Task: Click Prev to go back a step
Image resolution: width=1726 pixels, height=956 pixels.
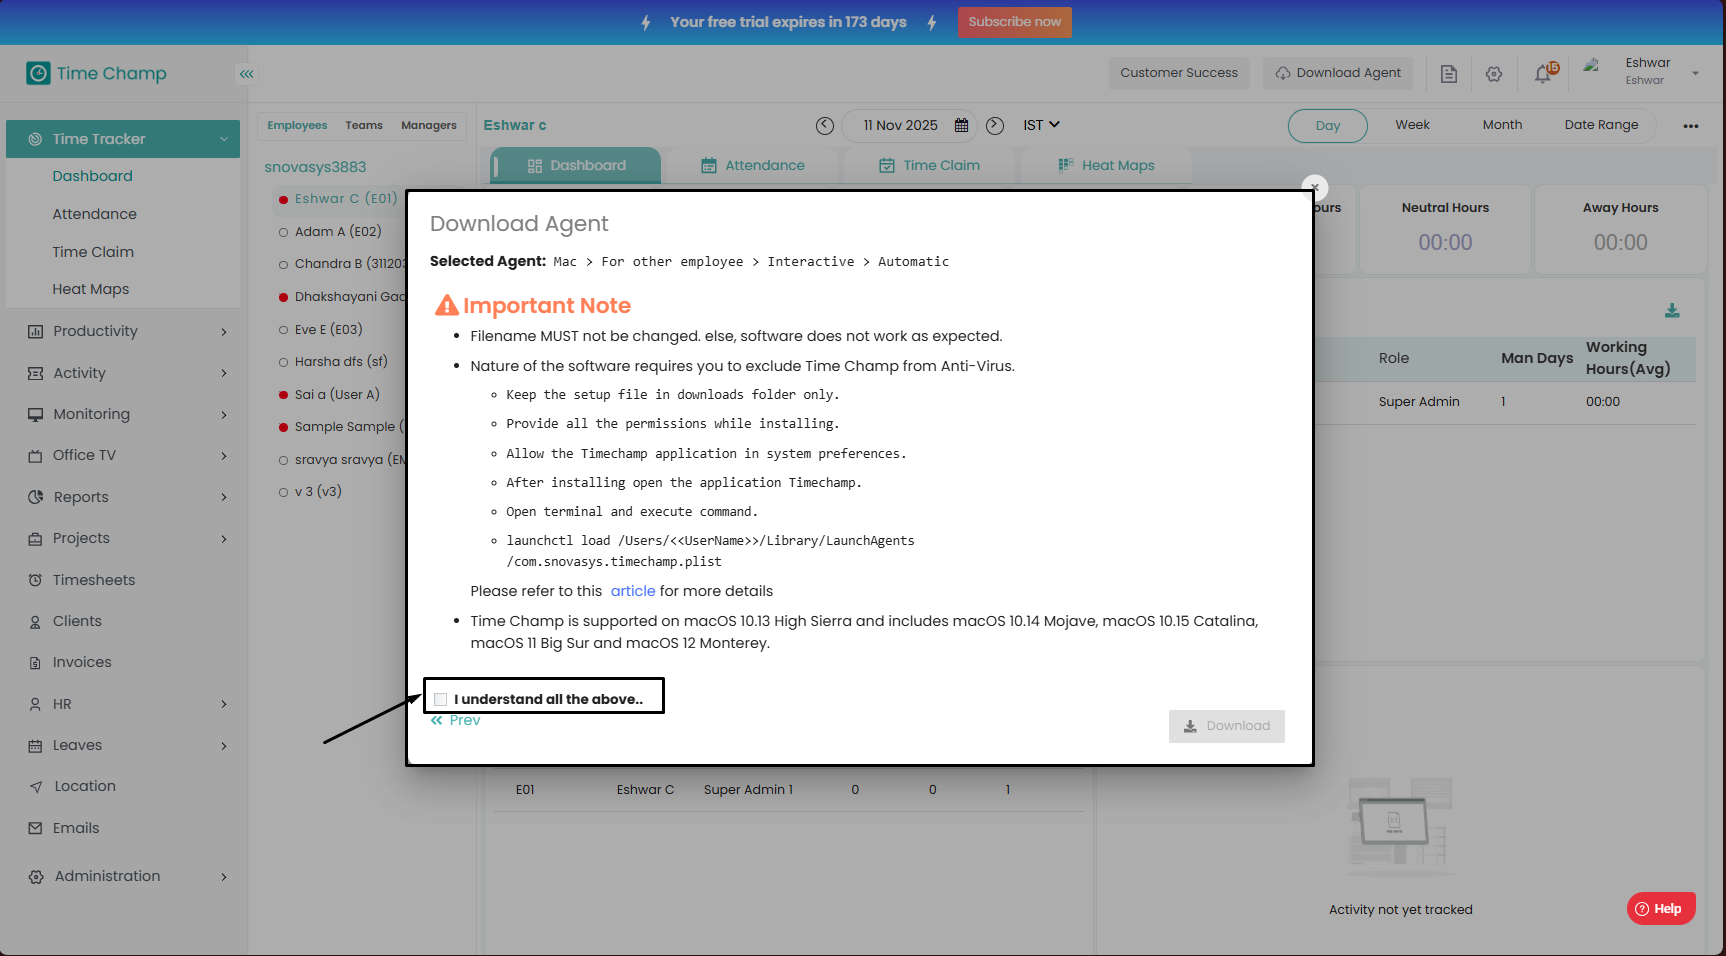Action: pyautogui.click(x=456, y=720)
